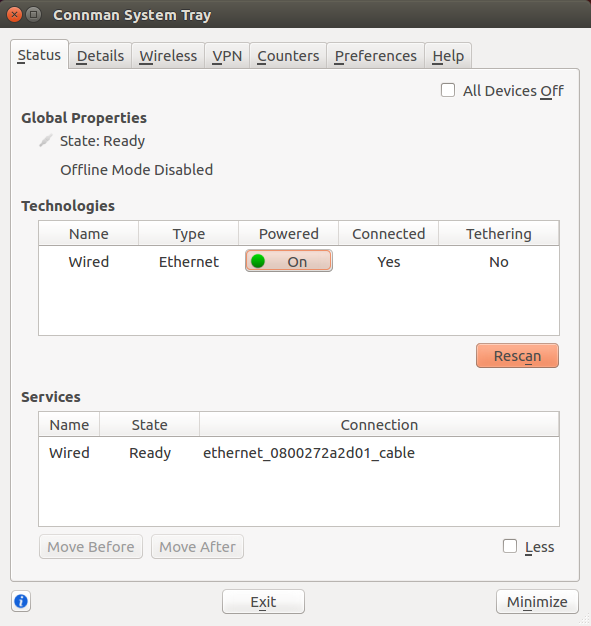Click the blue info icon button
Screen dimensions: 591x626
[x=21, y=601]
